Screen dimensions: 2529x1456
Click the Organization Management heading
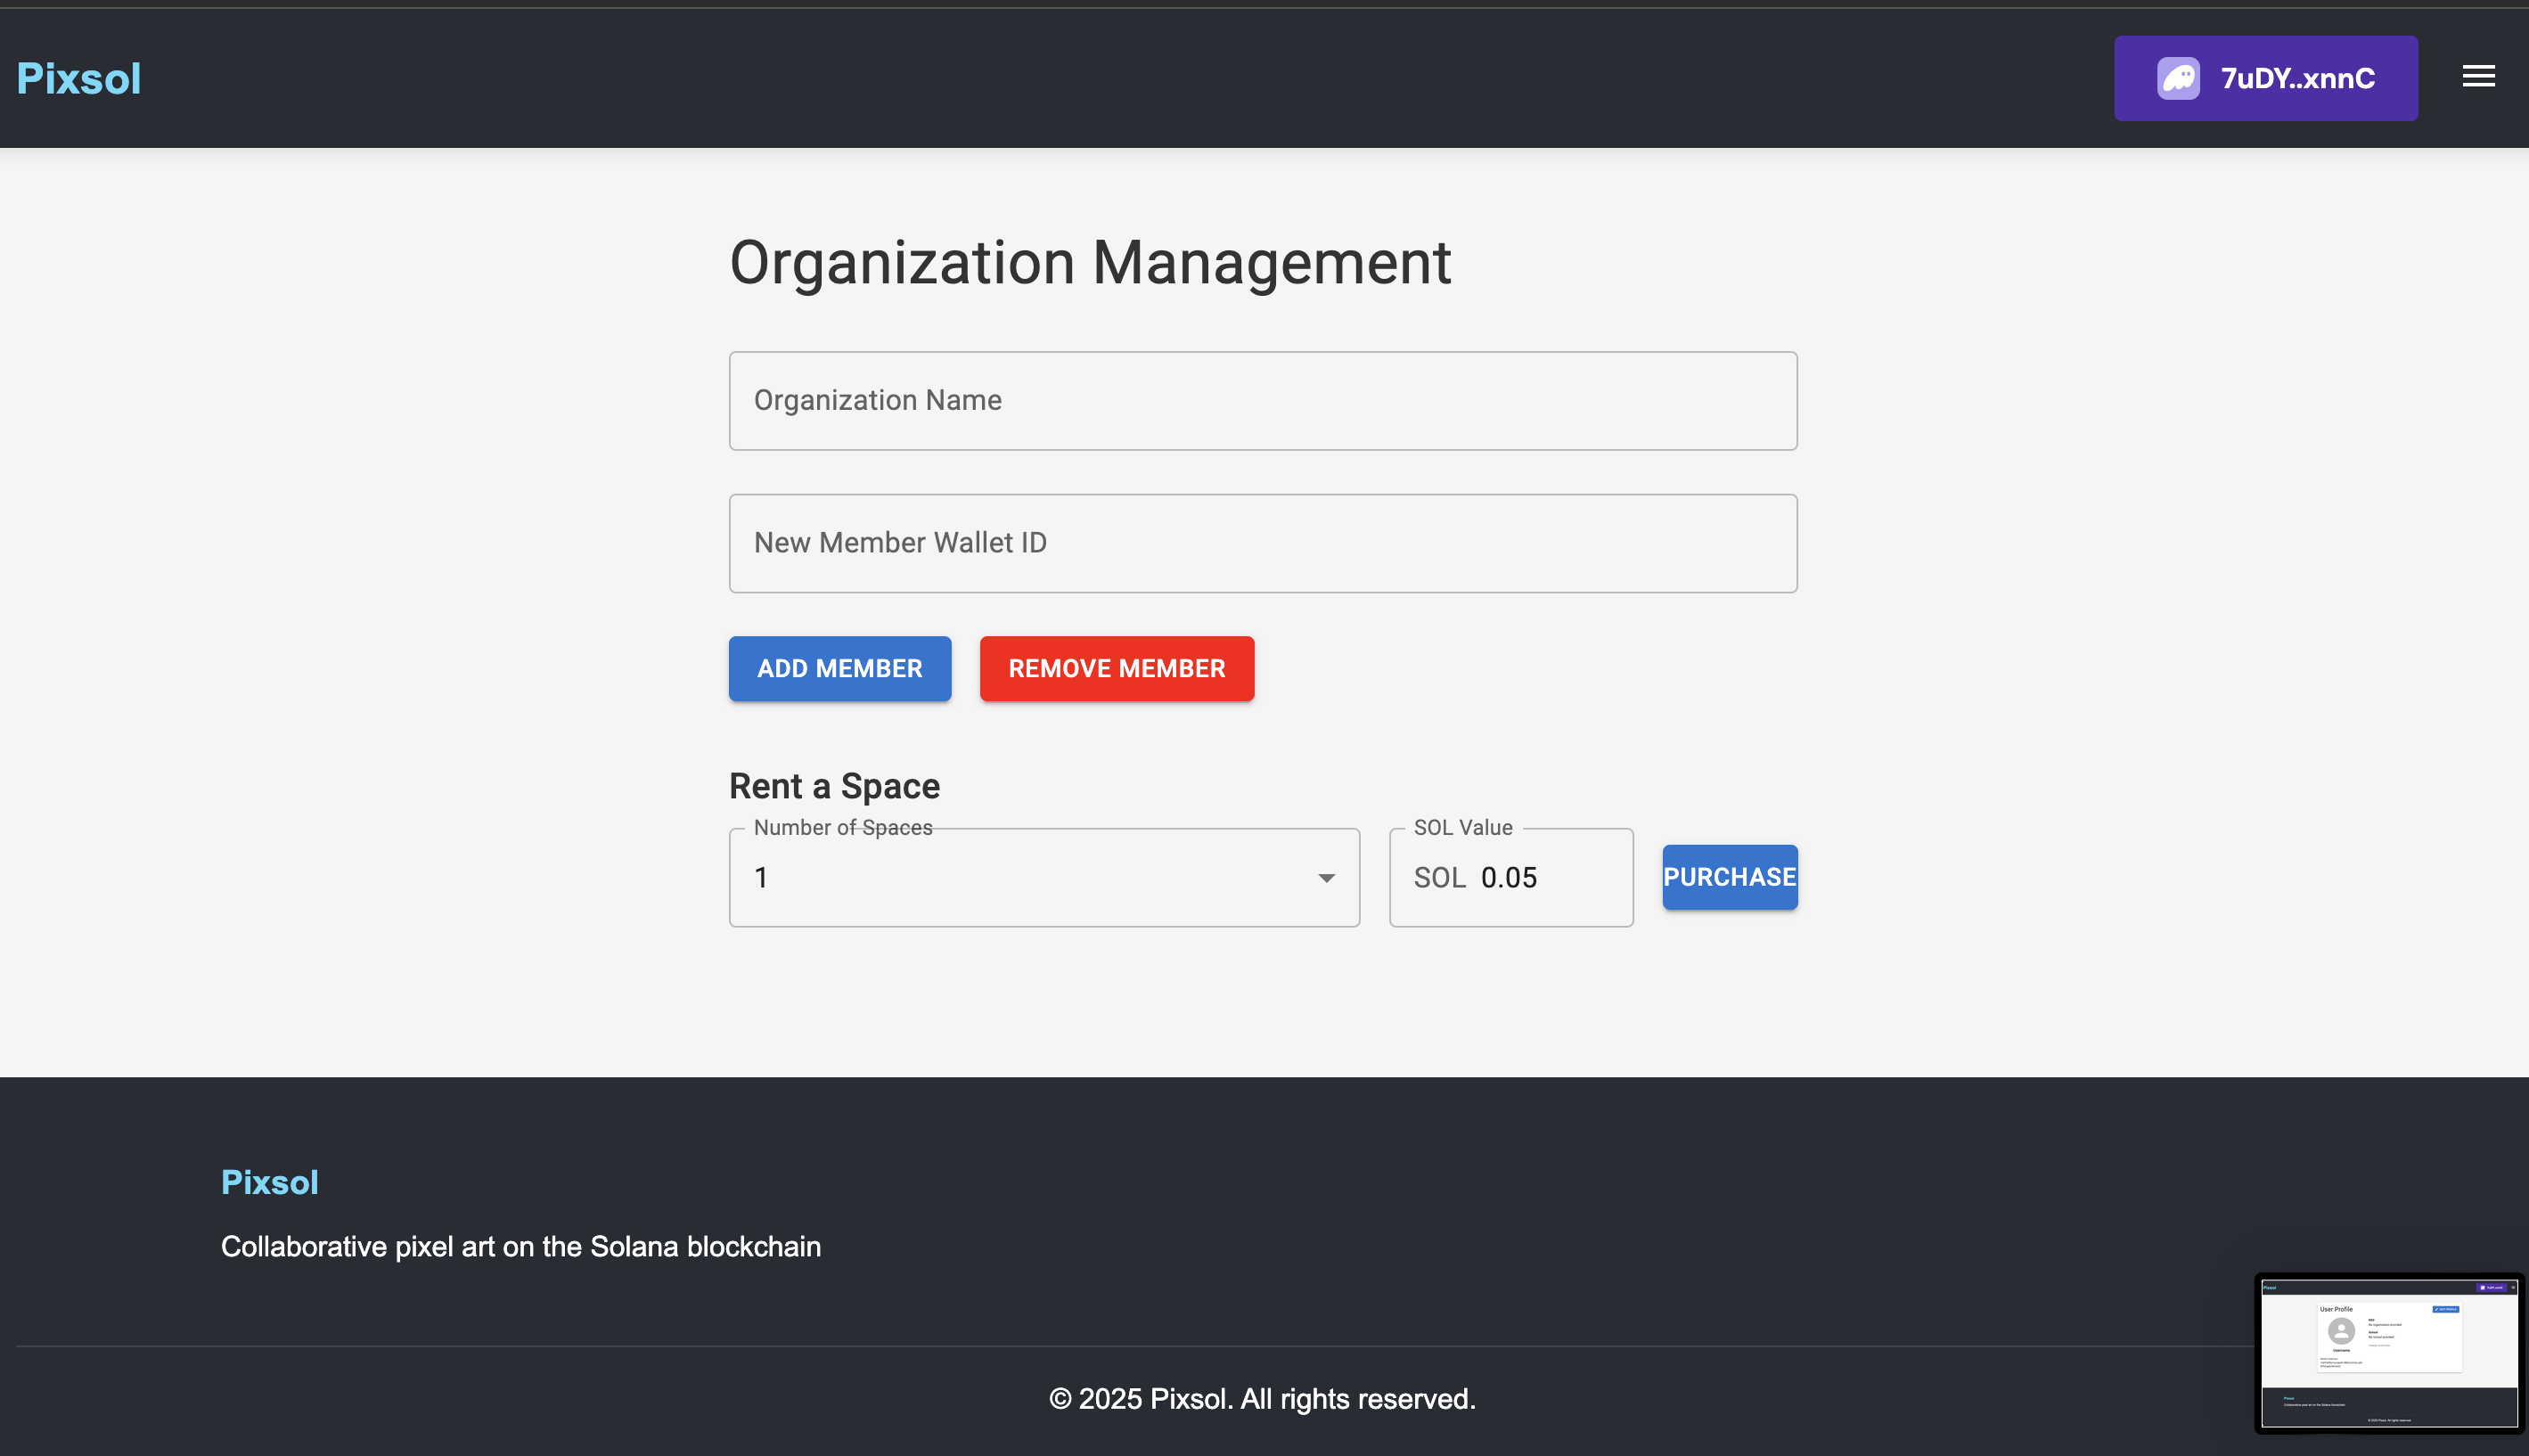1089,263
